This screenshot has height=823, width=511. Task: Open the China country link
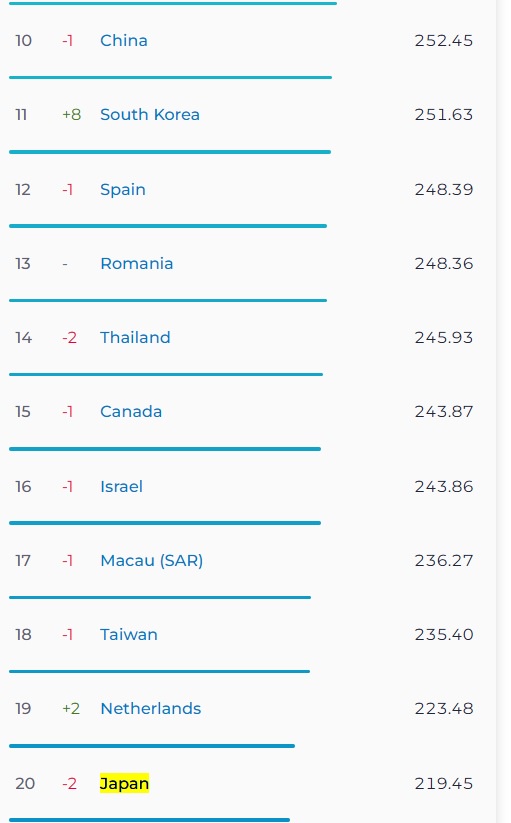pos(124,40)
